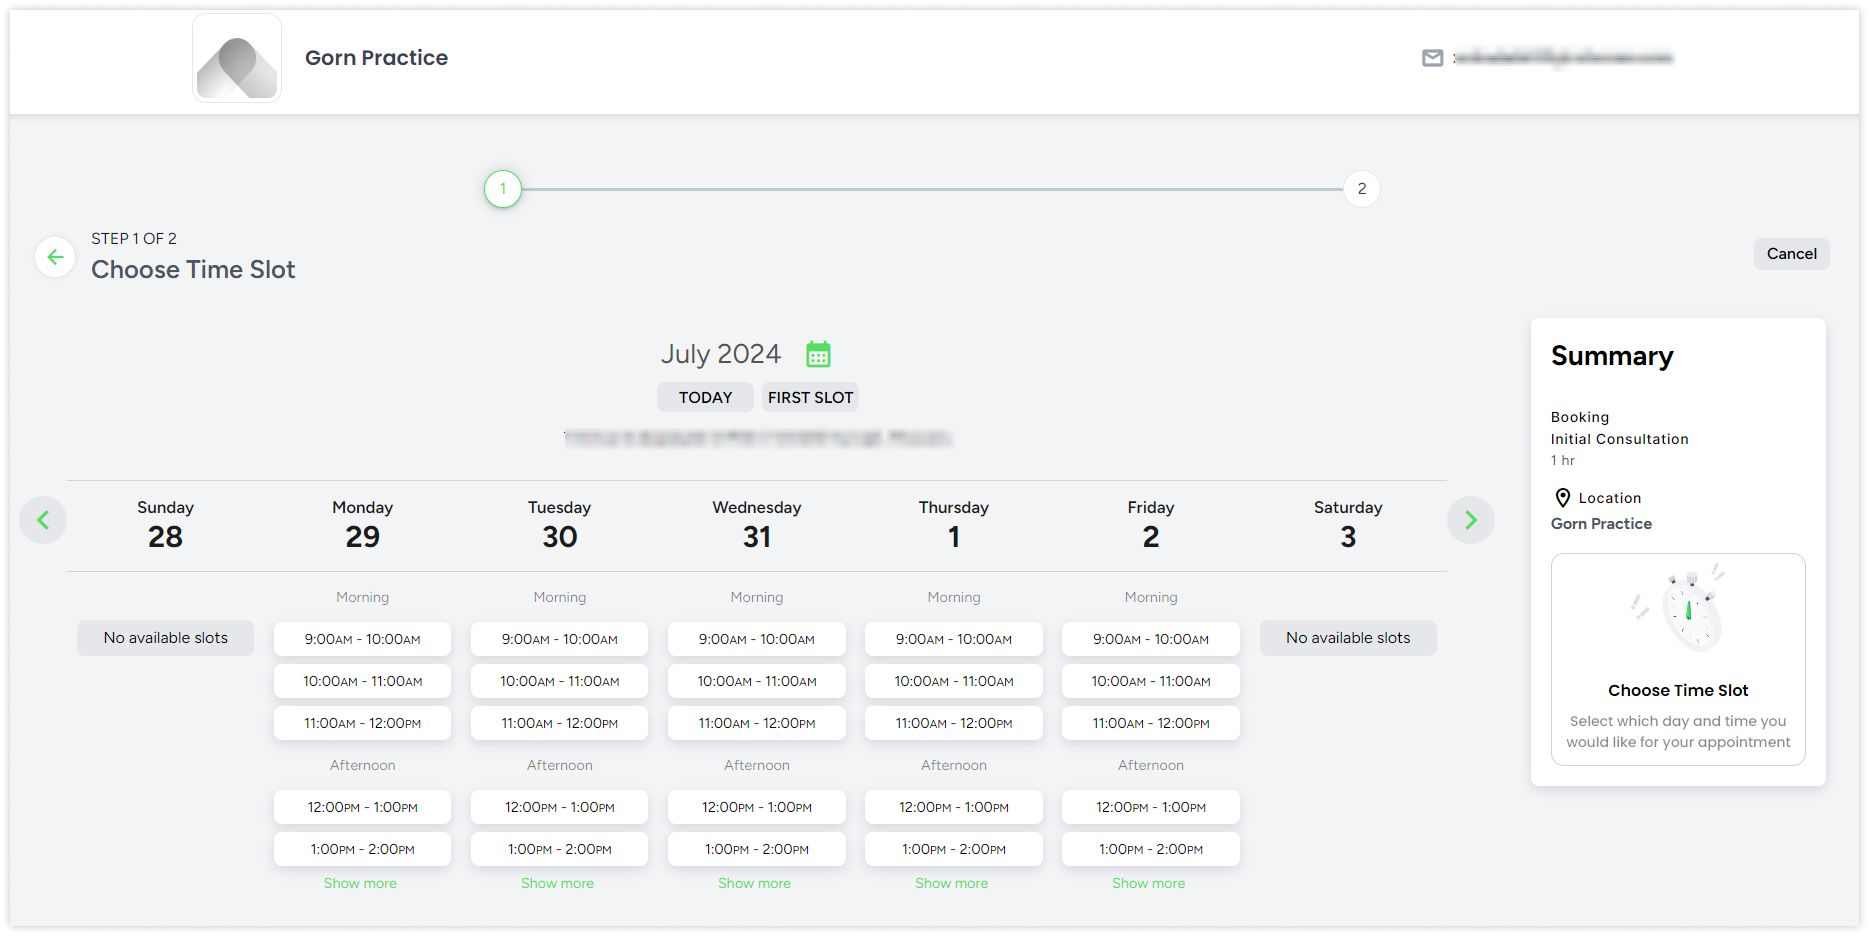Select Friday 2 10:00AM - 11:00AM slot

click(x=1151, y=681)
